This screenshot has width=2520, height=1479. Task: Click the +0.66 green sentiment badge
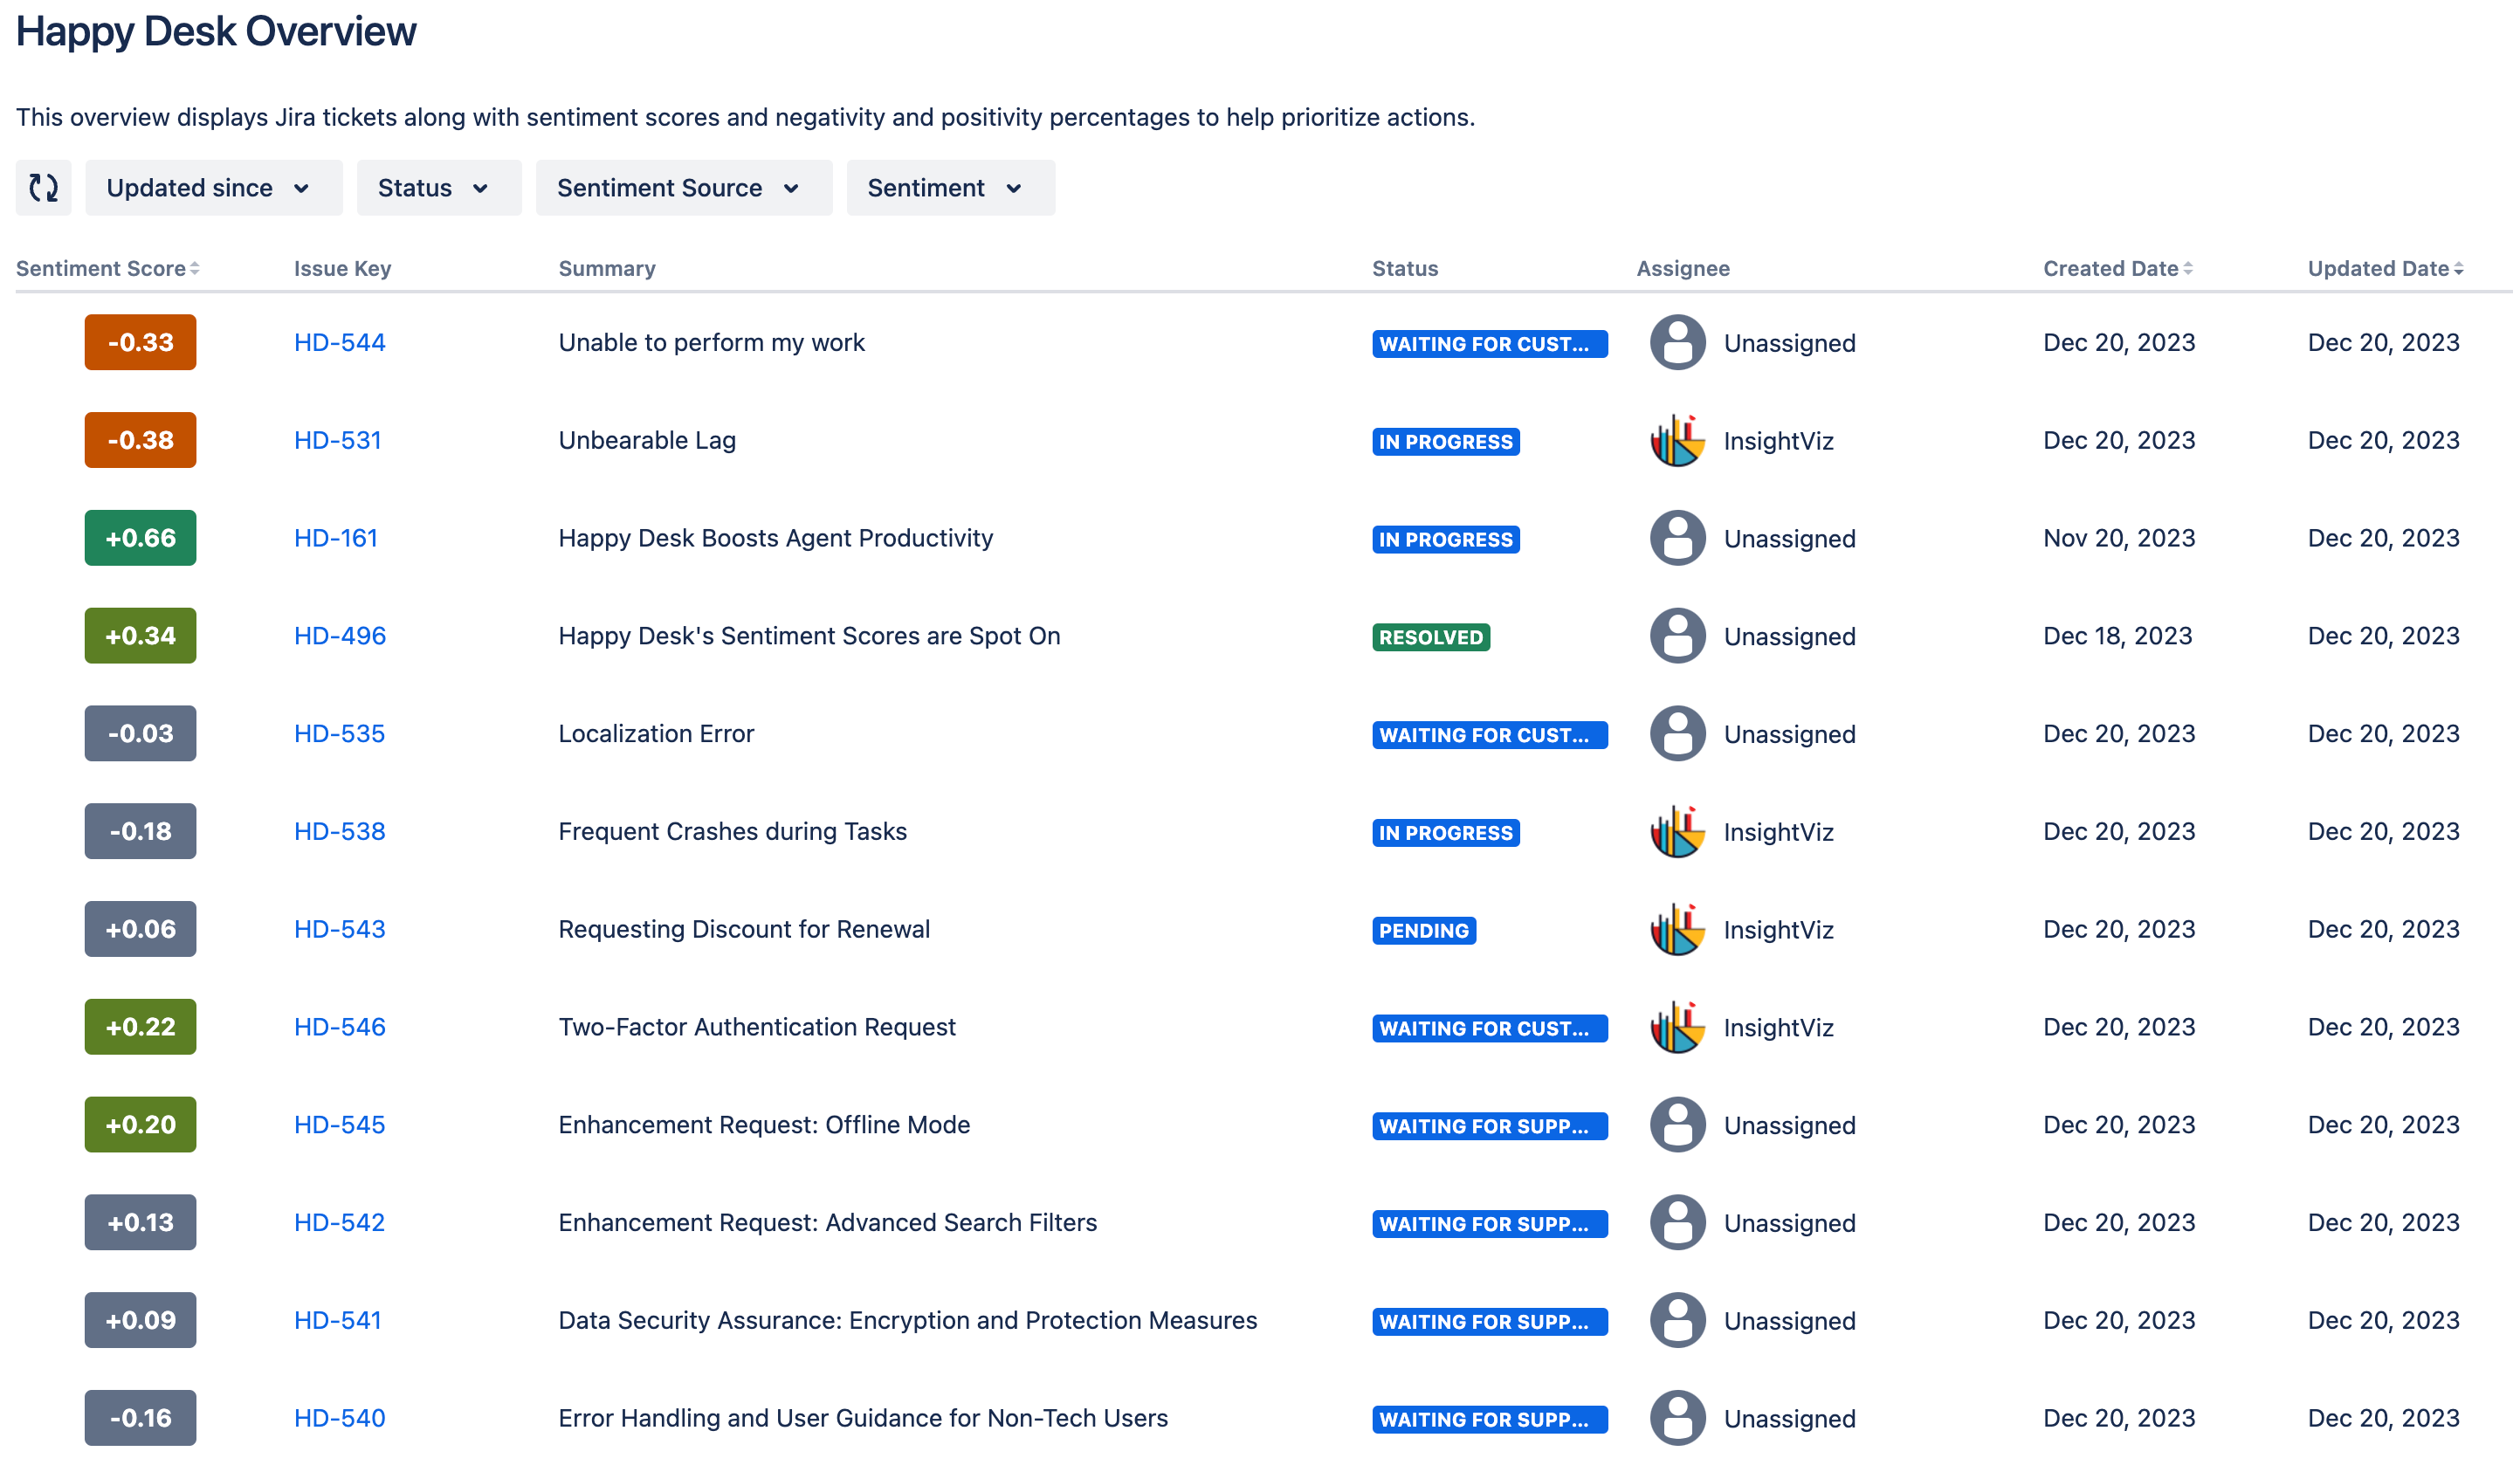point(140,538)
